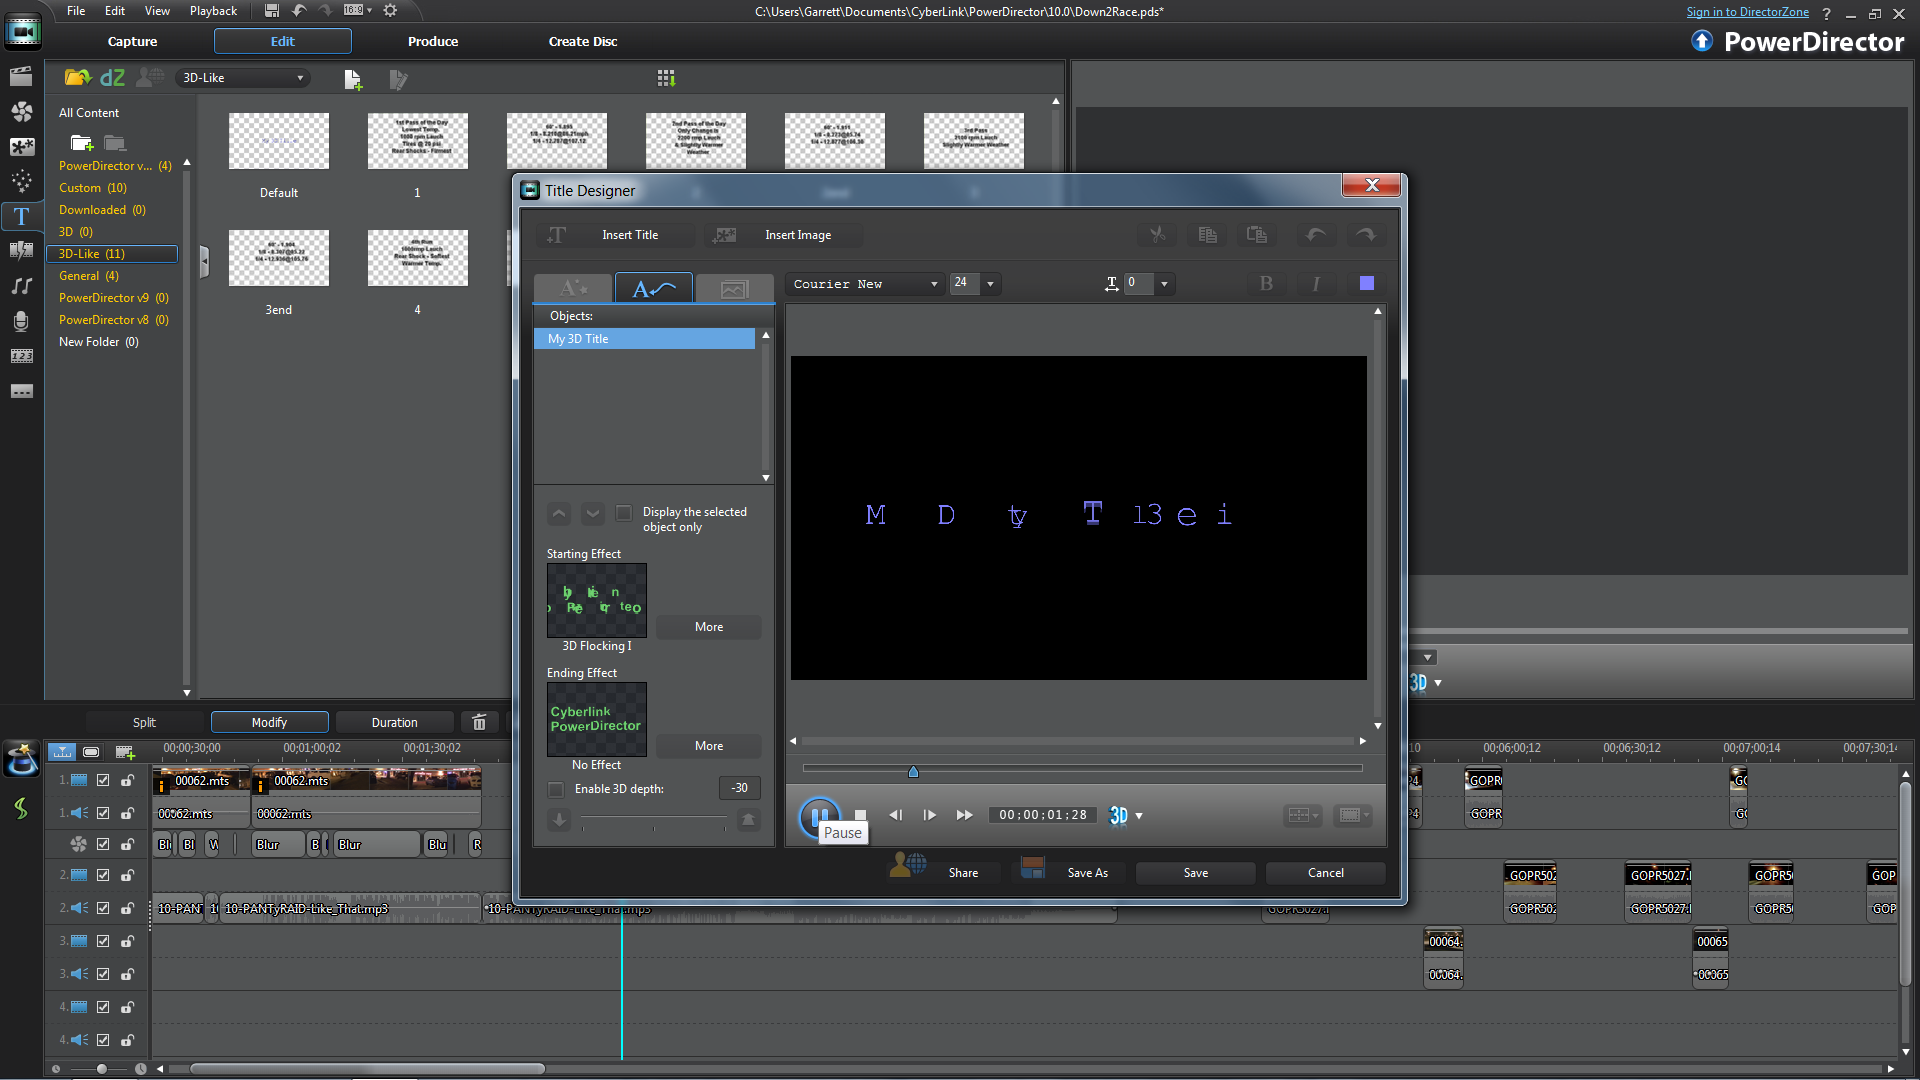Stop the title preview playback
This screenshot has width=1920, height=1080.
tap(860, 815)
